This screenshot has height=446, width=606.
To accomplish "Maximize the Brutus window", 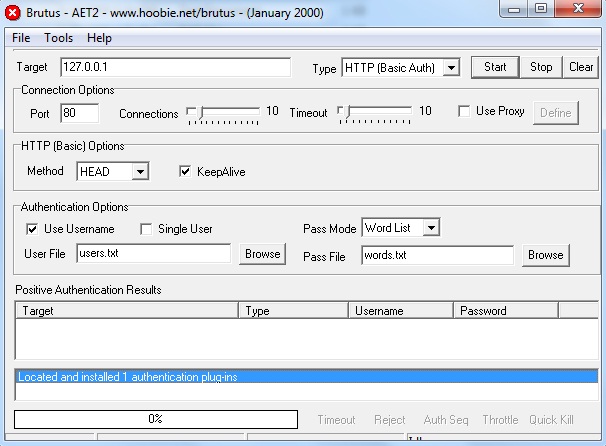I will click(x=541, y=9).
